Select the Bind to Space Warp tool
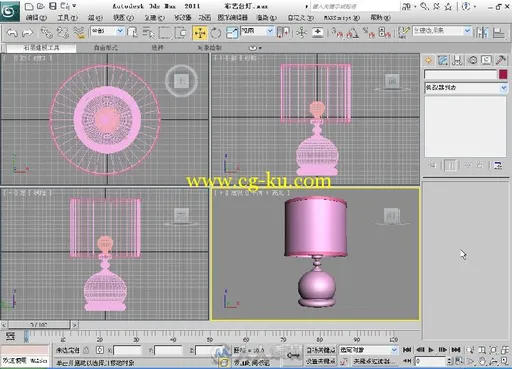Image resolution: width=512 pixels, height=369 pixels. tap(79, 32)
